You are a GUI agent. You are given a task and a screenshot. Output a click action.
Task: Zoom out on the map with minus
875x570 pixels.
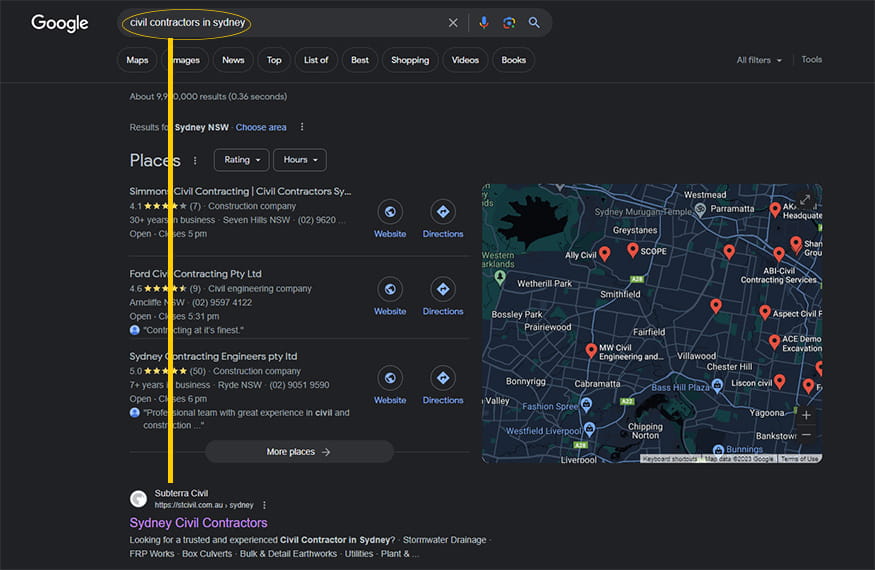coord(806,434)
